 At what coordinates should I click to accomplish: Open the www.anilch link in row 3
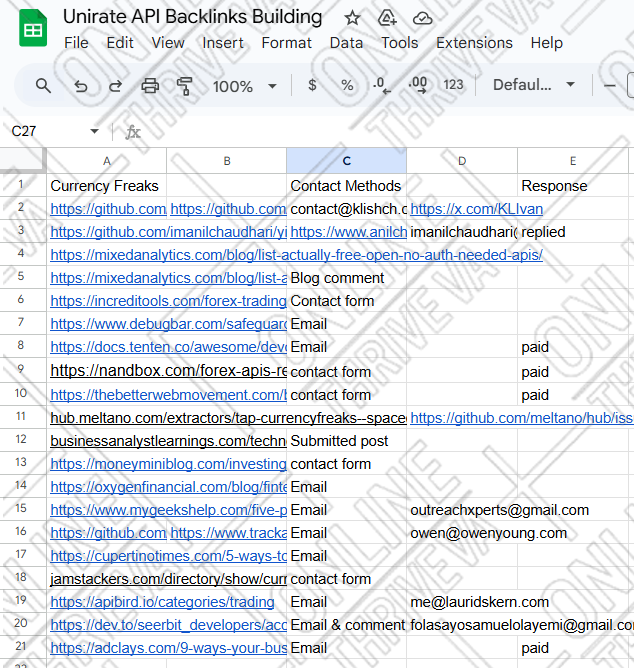349,232
